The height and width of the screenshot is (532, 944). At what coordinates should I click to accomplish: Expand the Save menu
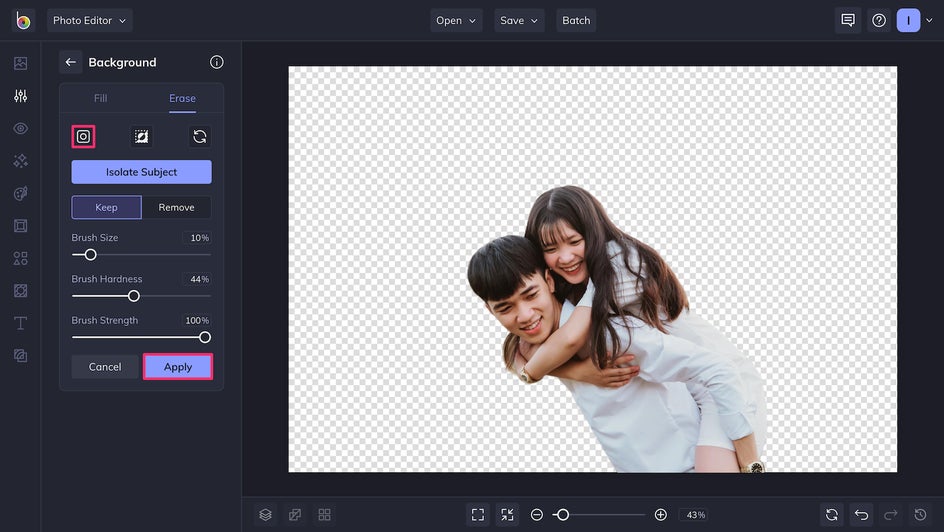tap(519, 20)
